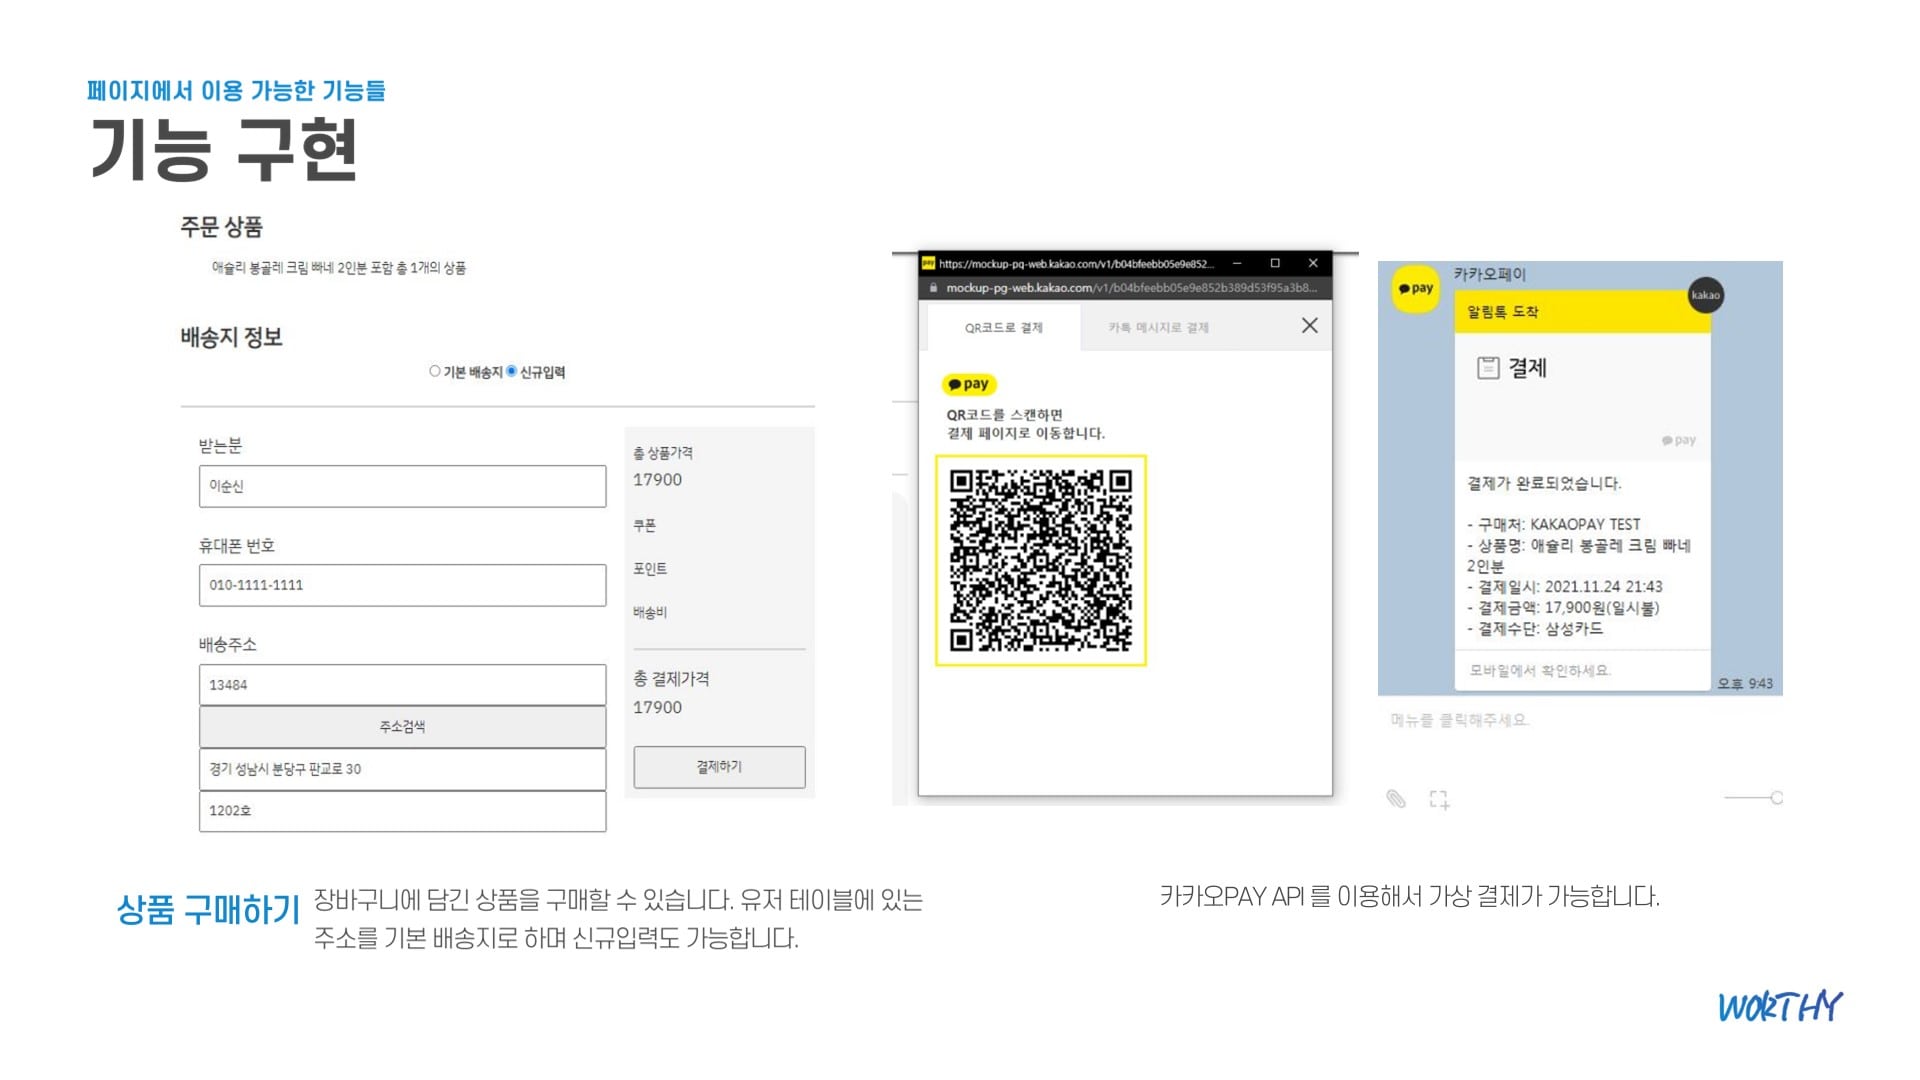Select the 신규입력 radio button
The height and width of the screenshot is (1080, 1920).
[512, 371]
